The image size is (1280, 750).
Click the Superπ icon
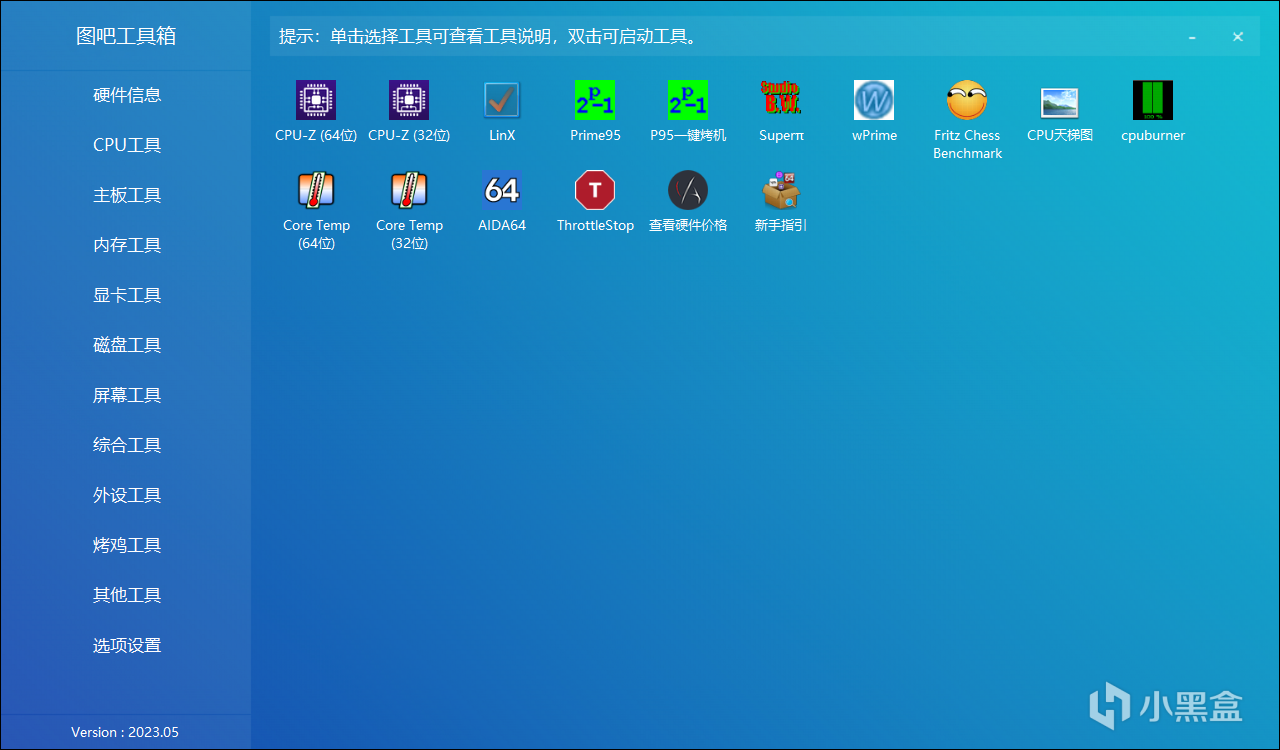tap(781, 100)
